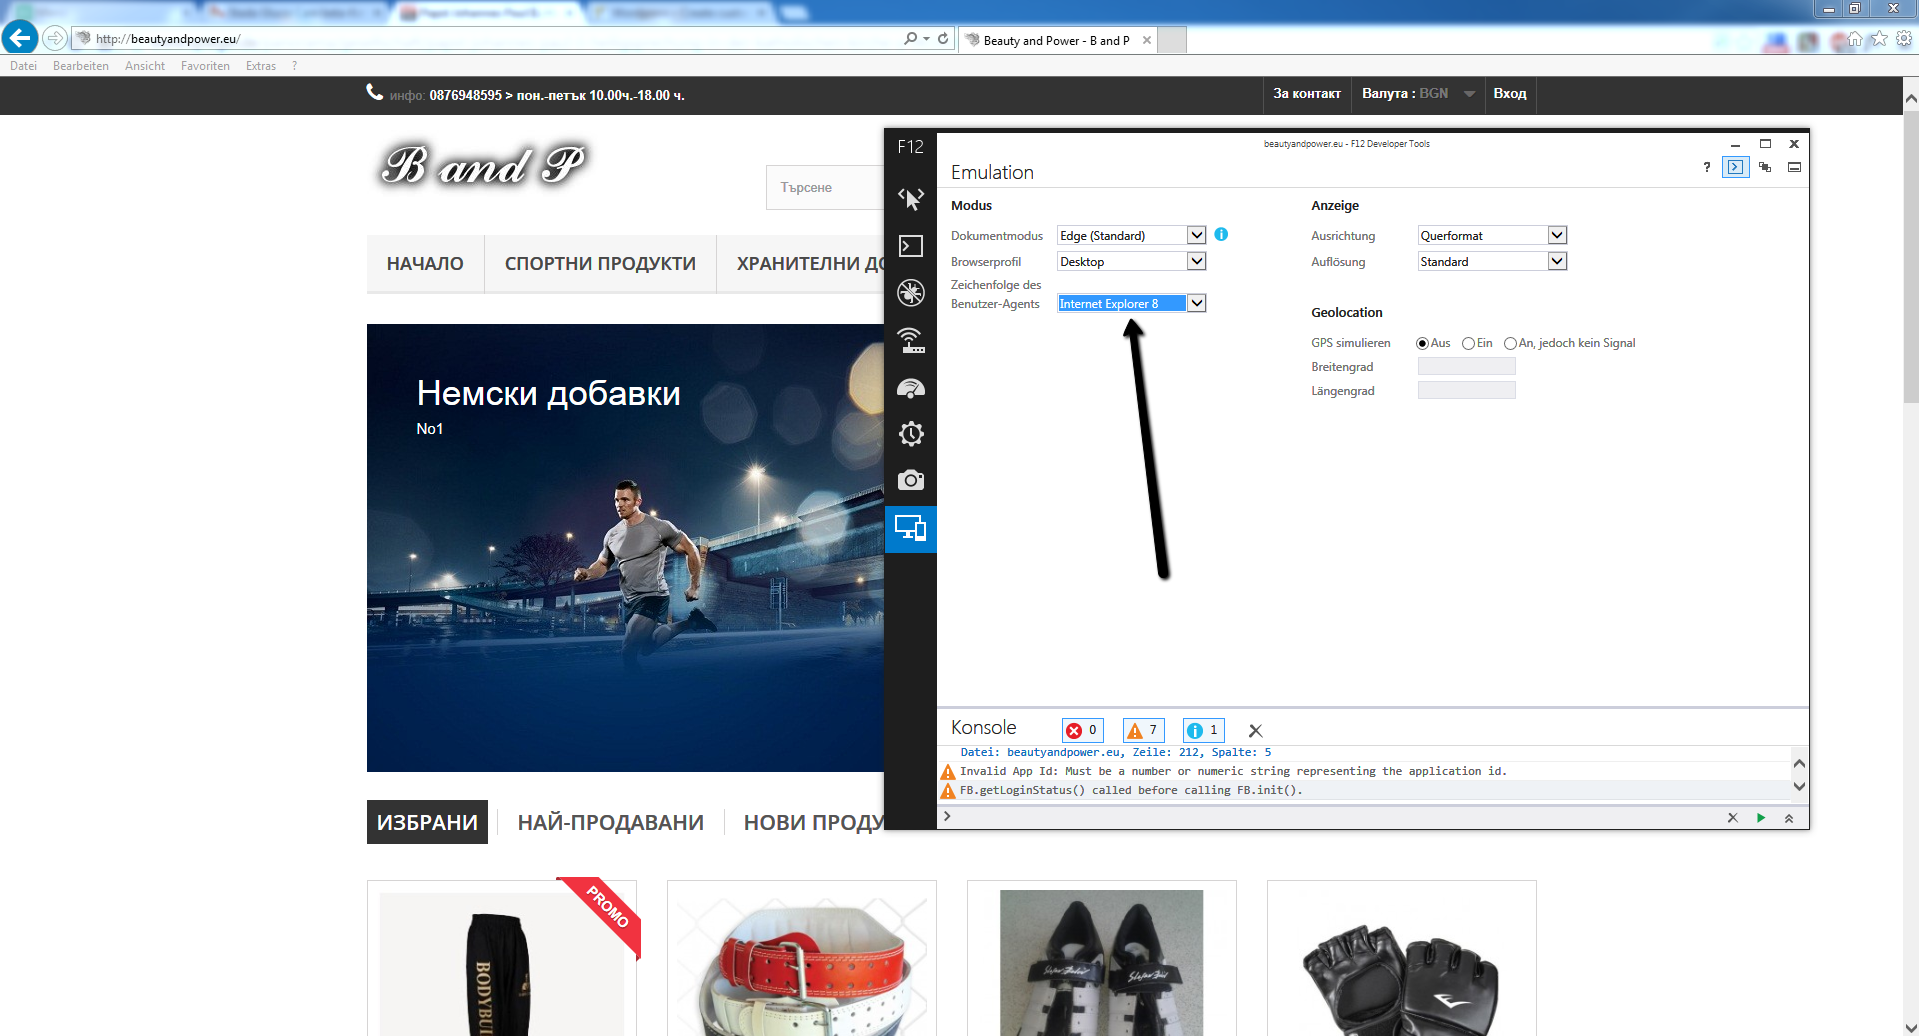Screen dimensions: 1919x1036
Task: Open the Ansicht menu
Action: click(145, 66)
